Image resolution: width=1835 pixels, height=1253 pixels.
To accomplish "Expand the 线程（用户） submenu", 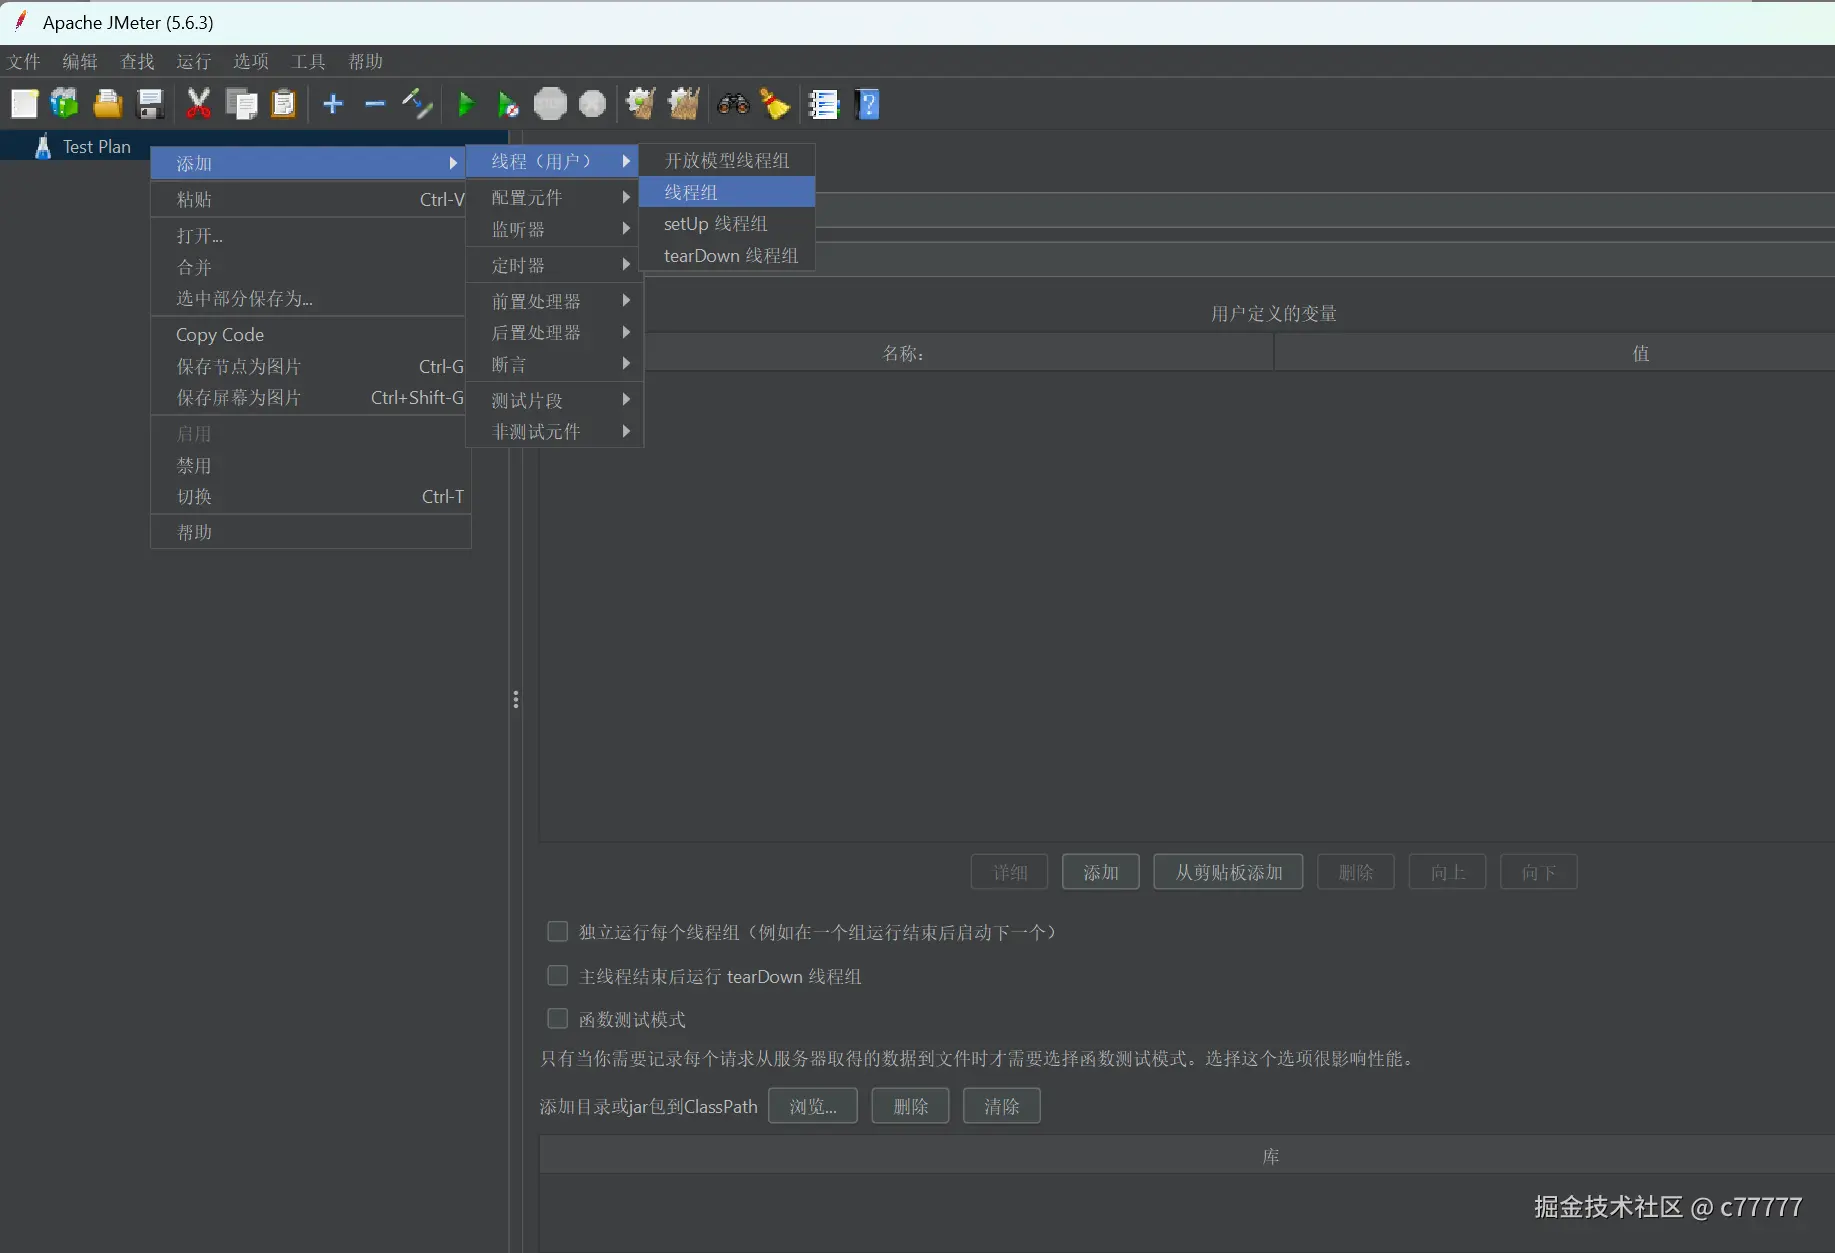I will click(x=552, y=161).
